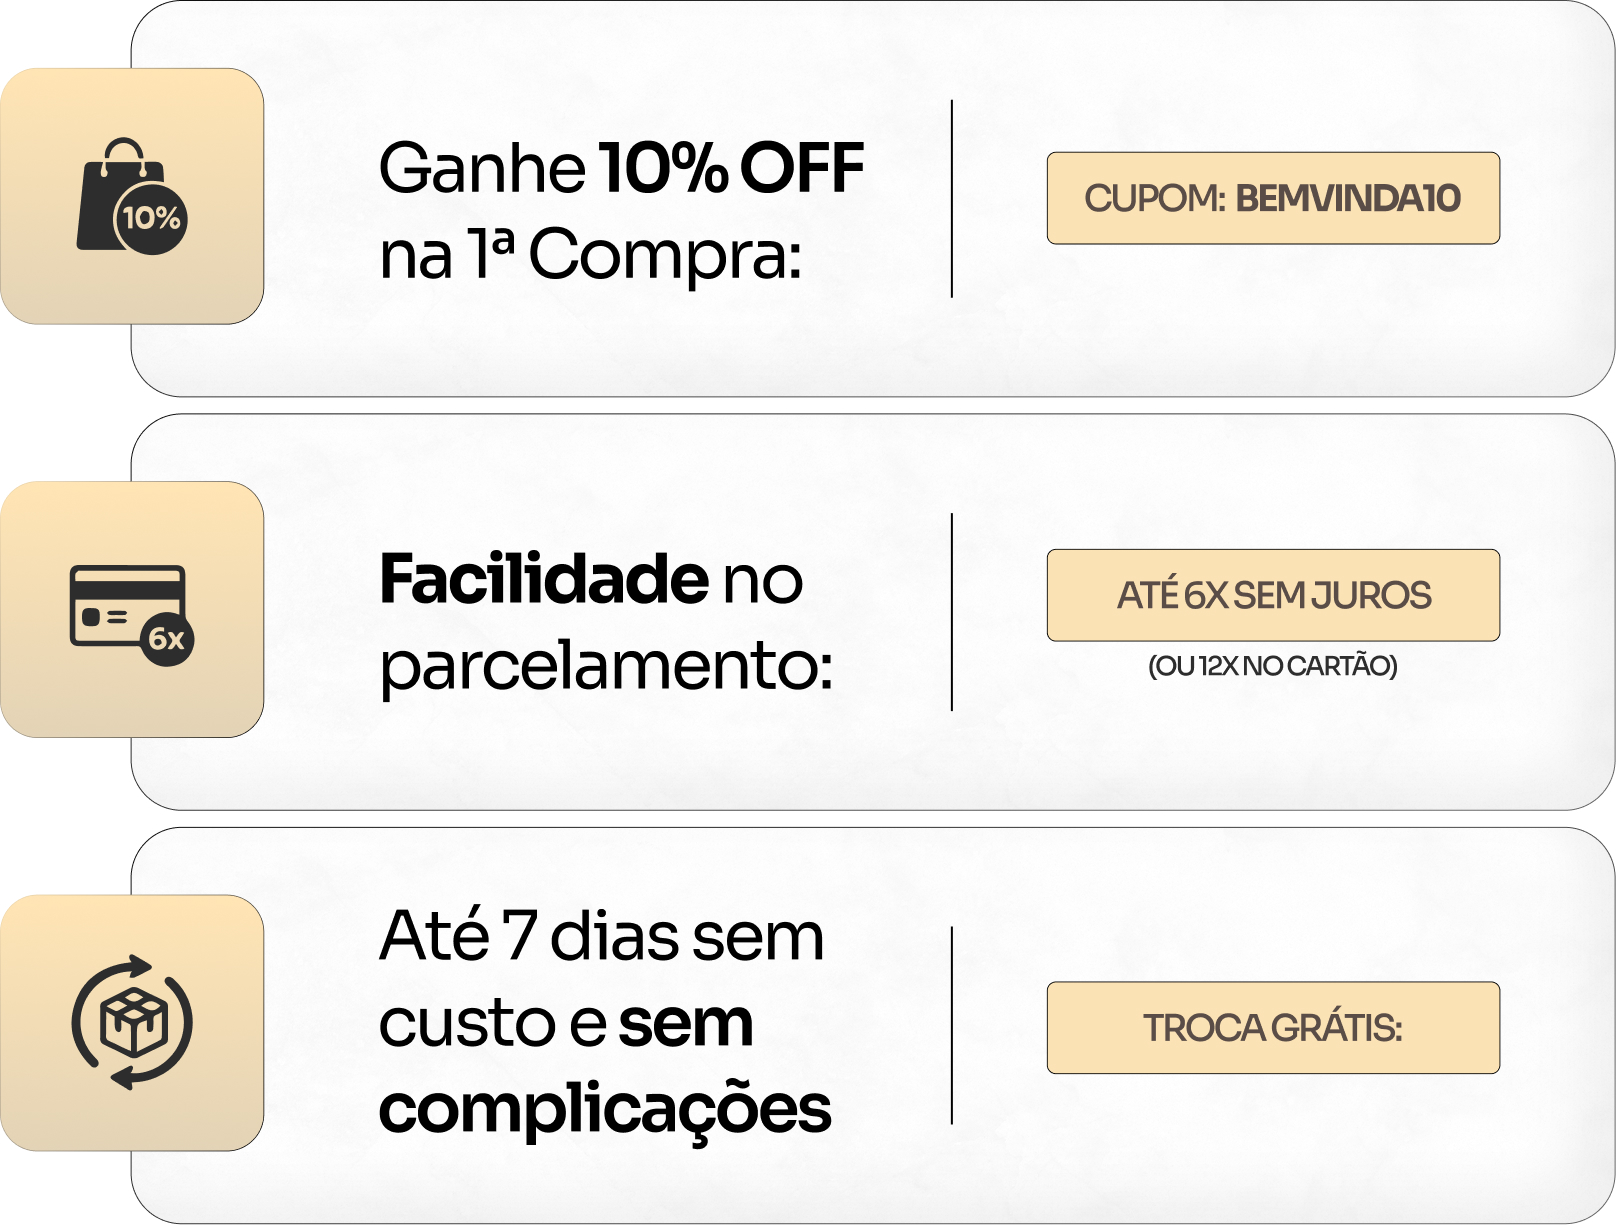Click the divider line beside ATÉ 6X SEM JUROS
The image size is (1616, 1225).
(952, 612)
